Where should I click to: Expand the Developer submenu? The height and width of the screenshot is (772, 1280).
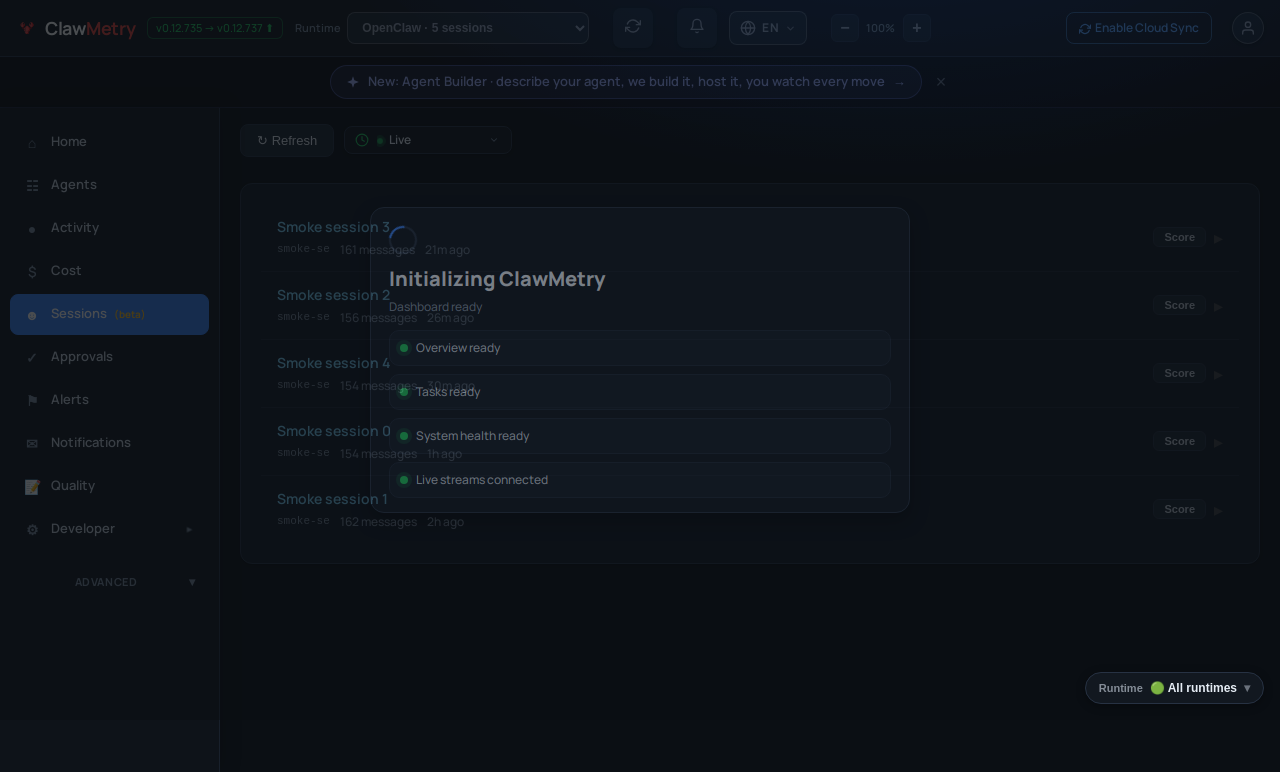click(x=110, y=529)
